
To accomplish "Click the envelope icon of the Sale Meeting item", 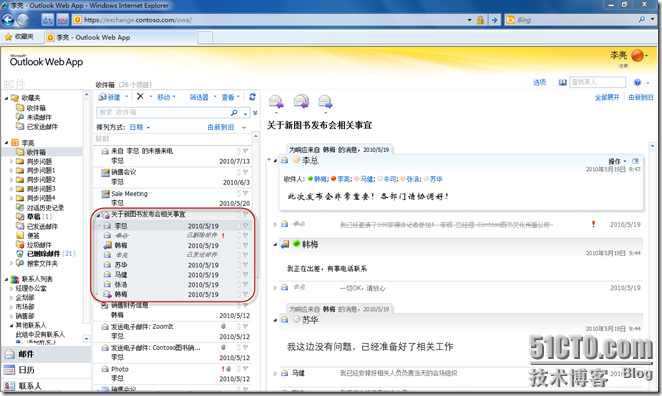I will tap(105, 194).
